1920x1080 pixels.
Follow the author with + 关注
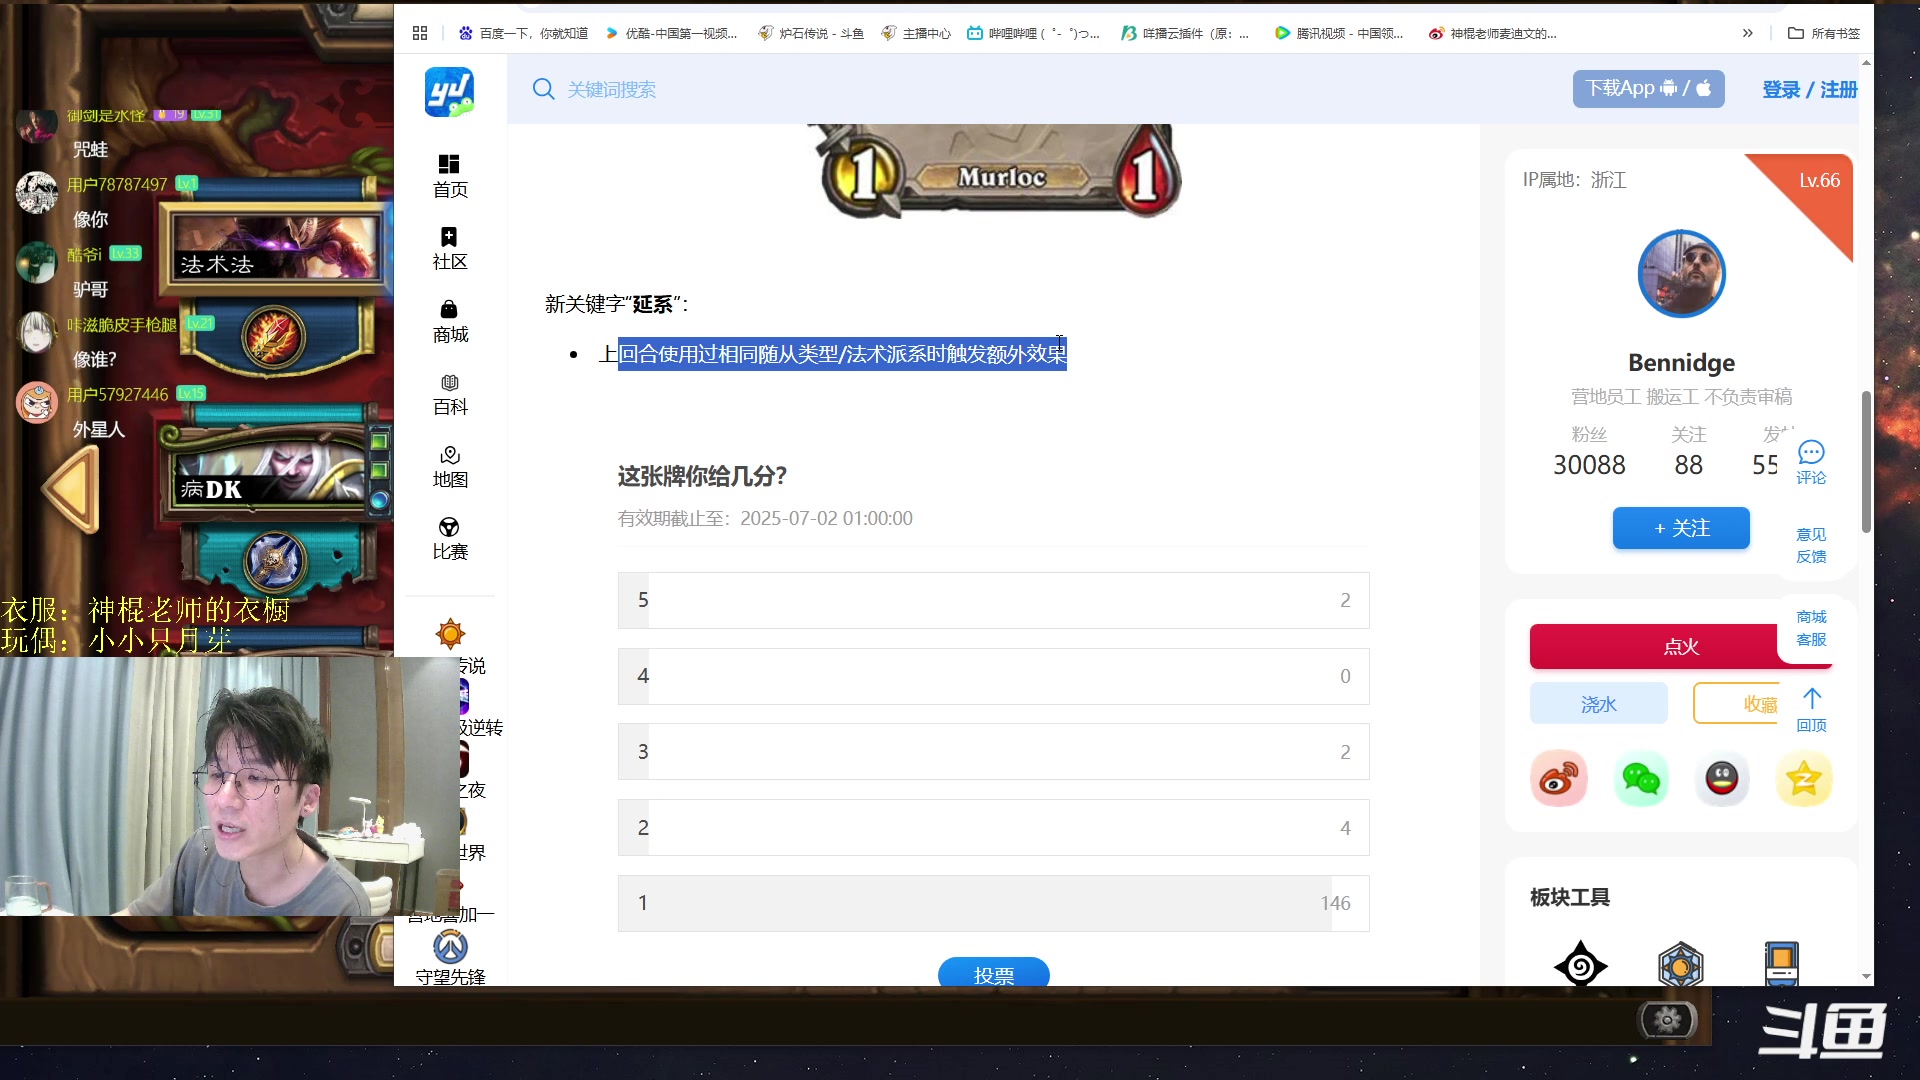[1681, 528]
